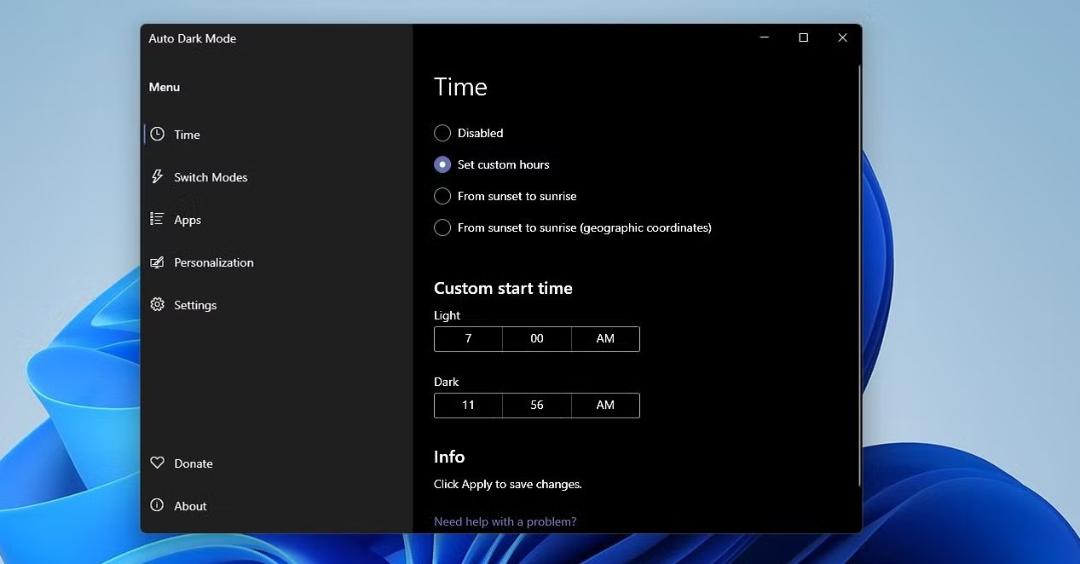Maximize the Auto Dark Mode window

pos(803,37)
